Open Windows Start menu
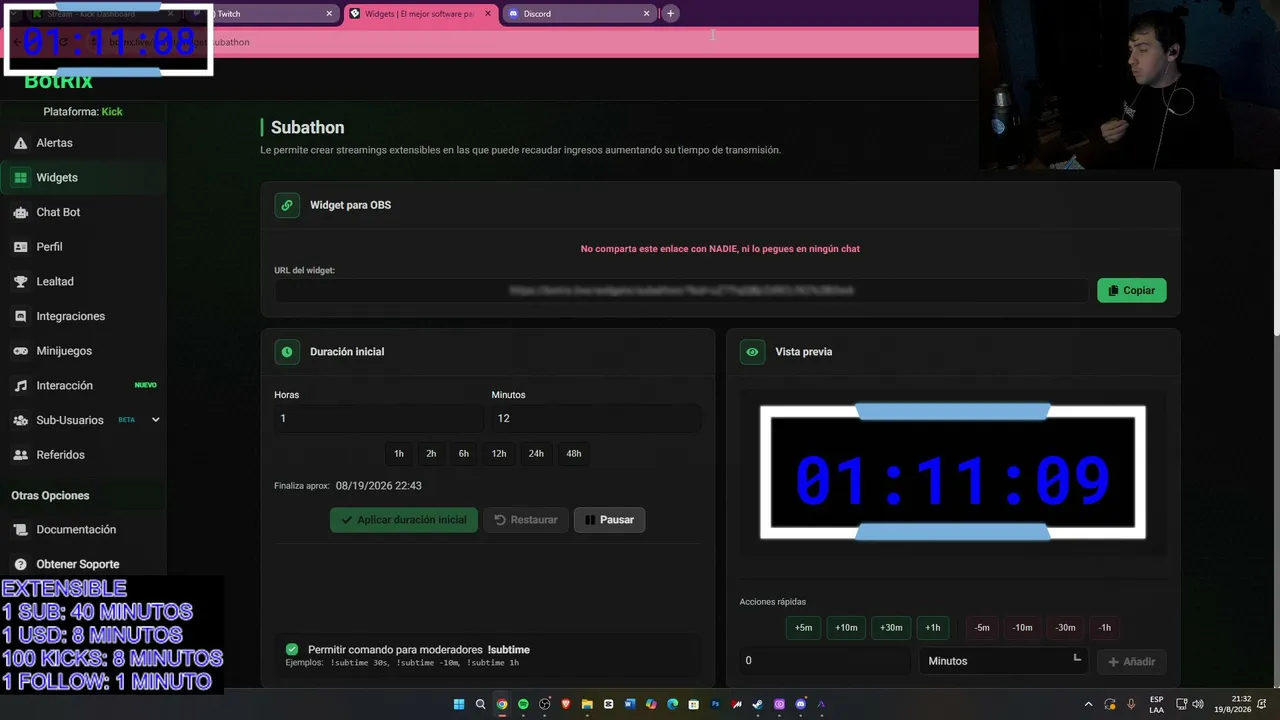 [x=459, y=704]
